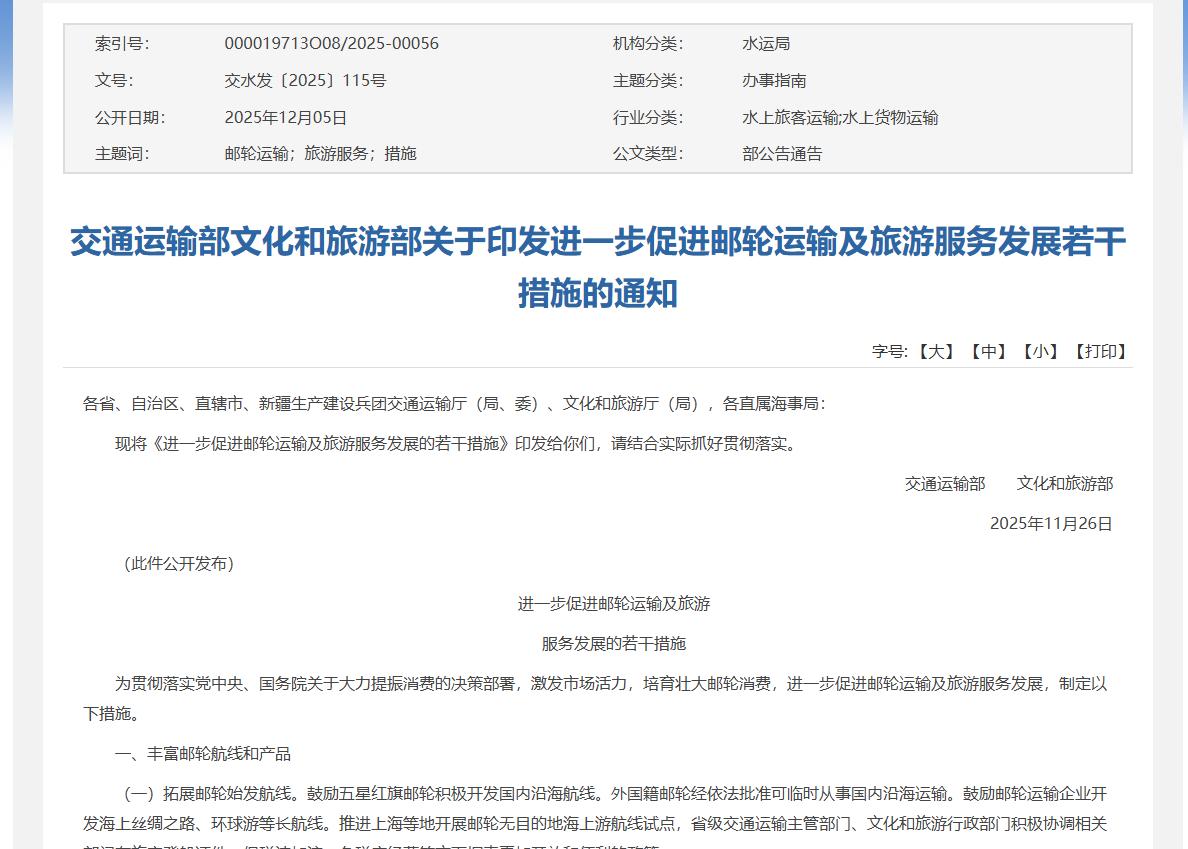The image size is (1188, 849).
Task: Click the addressee line starting 各省、自治区
Action: 454,404
